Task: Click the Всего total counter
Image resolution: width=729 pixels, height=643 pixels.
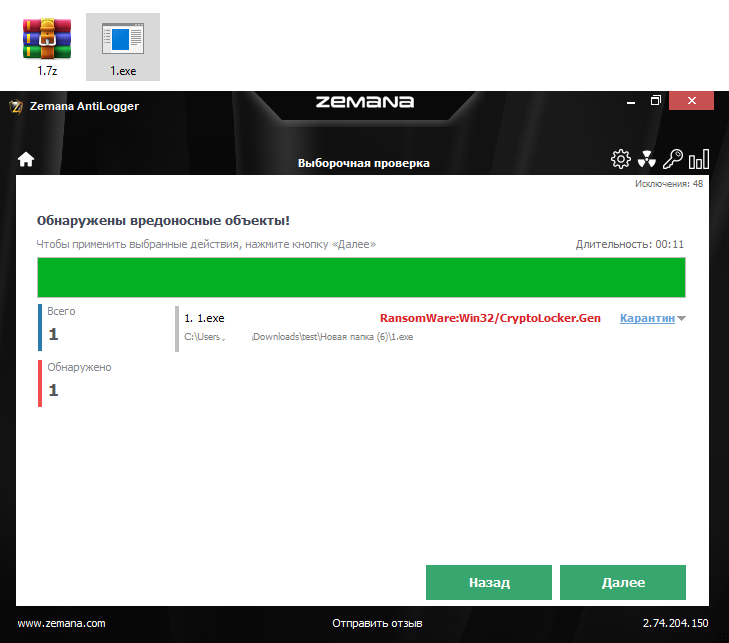Action: point(60,327)
